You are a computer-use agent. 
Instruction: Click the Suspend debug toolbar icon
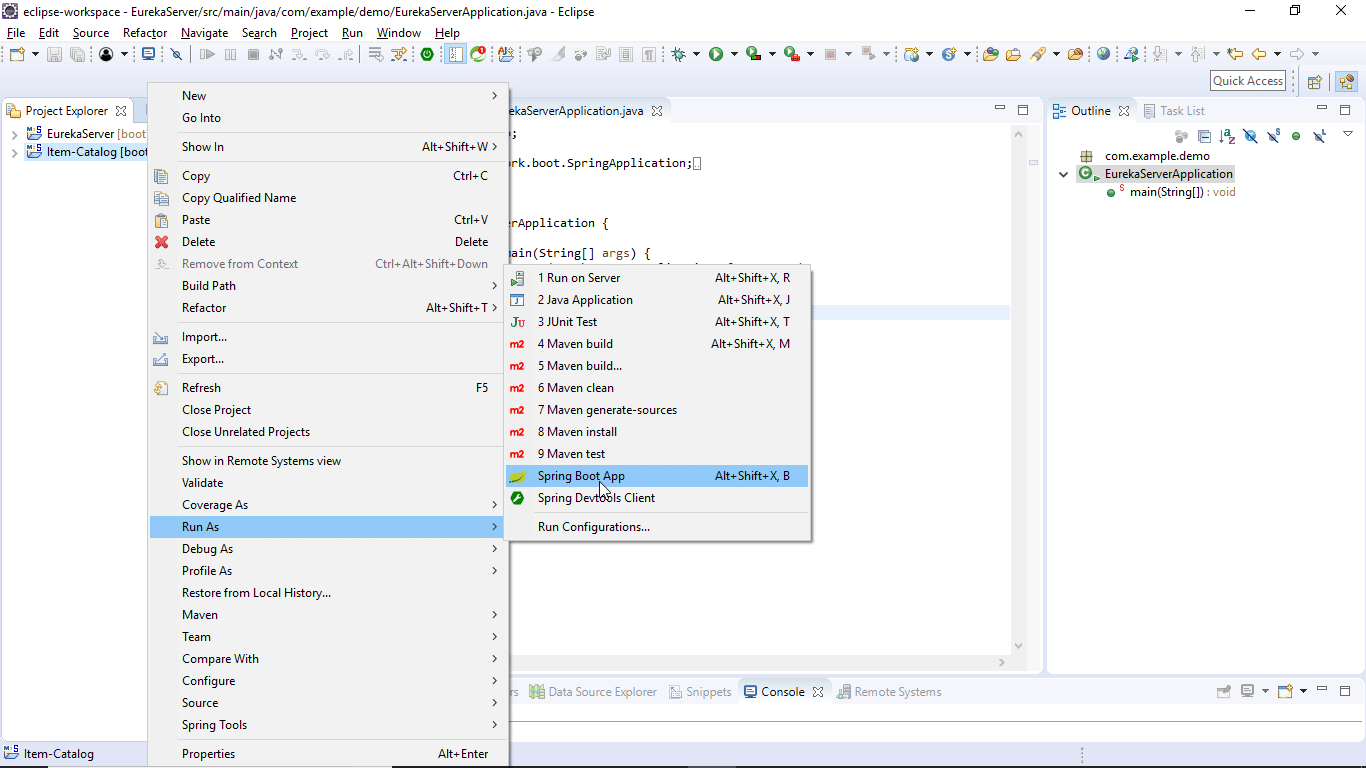click(x=230, y=54)
